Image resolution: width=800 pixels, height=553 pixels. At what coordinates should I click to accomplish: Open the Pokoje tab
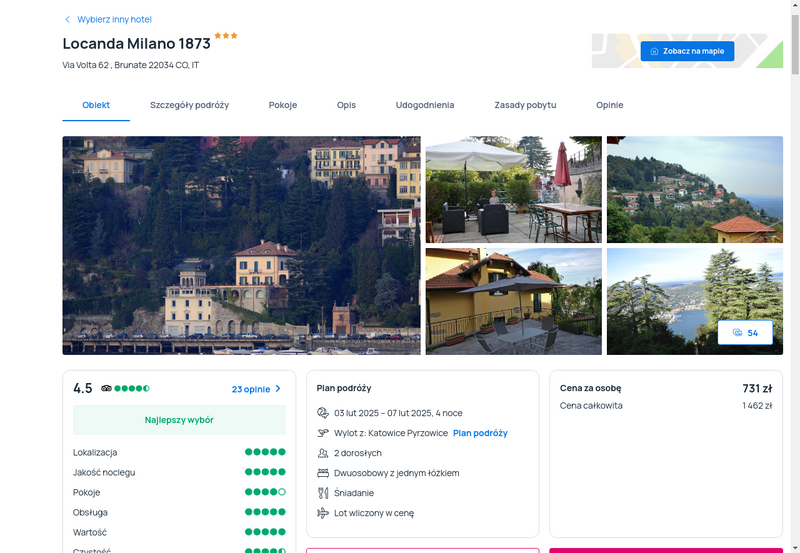(283, 105)
